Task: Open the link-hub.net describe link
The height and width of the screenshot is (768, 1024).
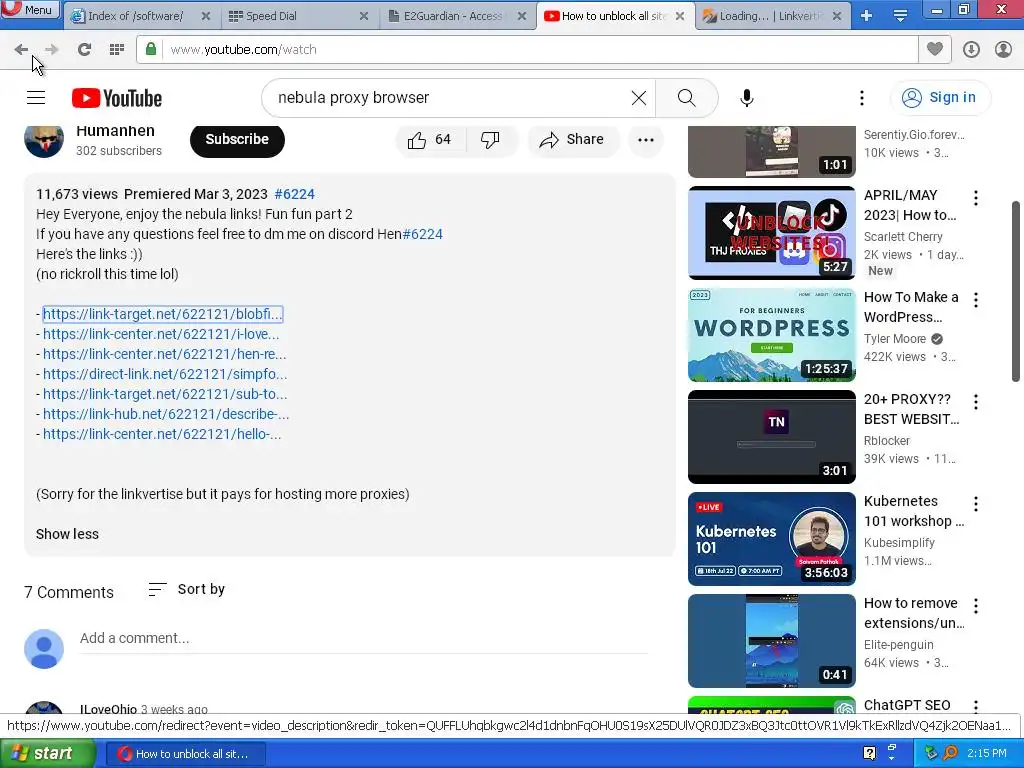Action: tap(166, 414)
